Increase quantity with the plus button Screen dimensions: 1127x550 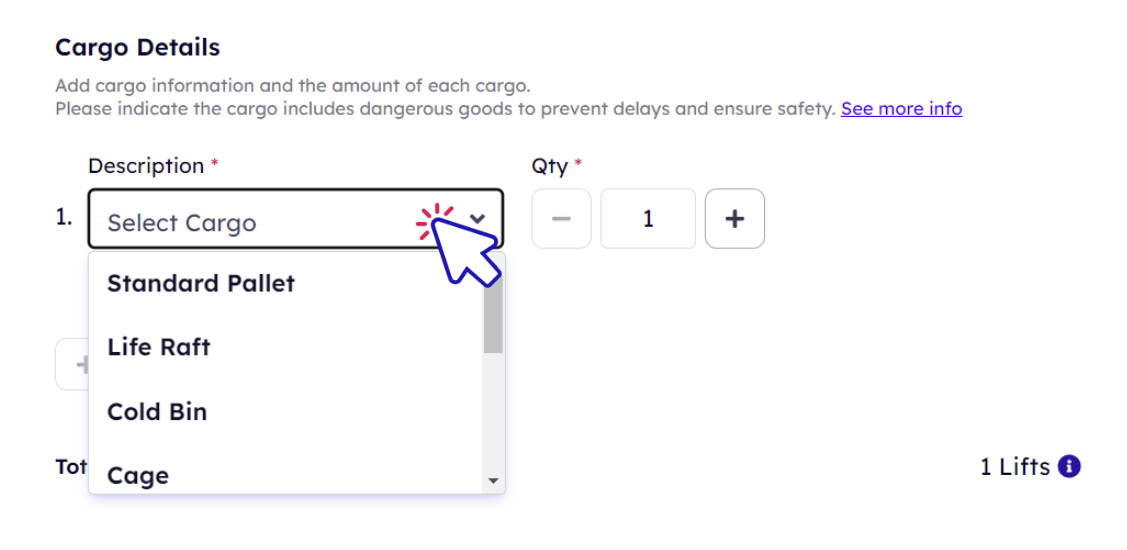click(735, 219)
